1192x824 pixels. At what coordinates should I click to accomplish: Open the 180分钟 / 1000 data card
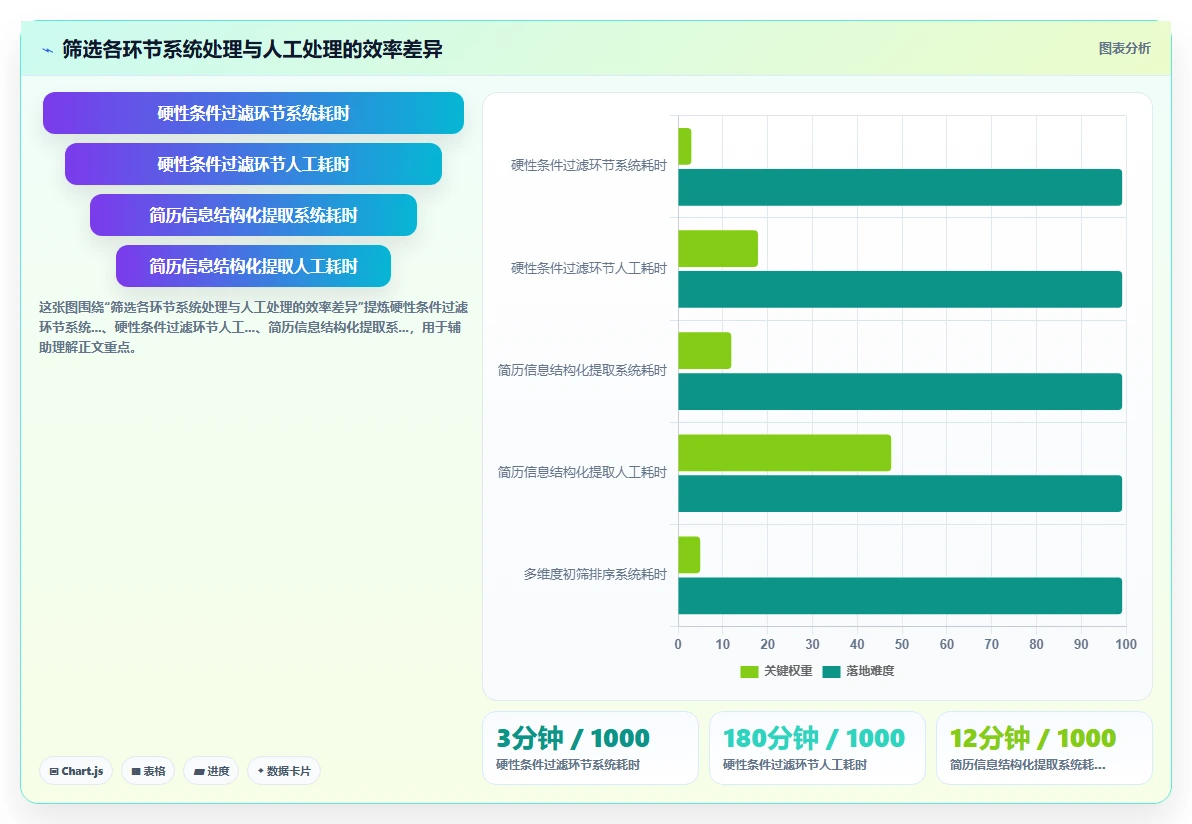tap(817, 748)
